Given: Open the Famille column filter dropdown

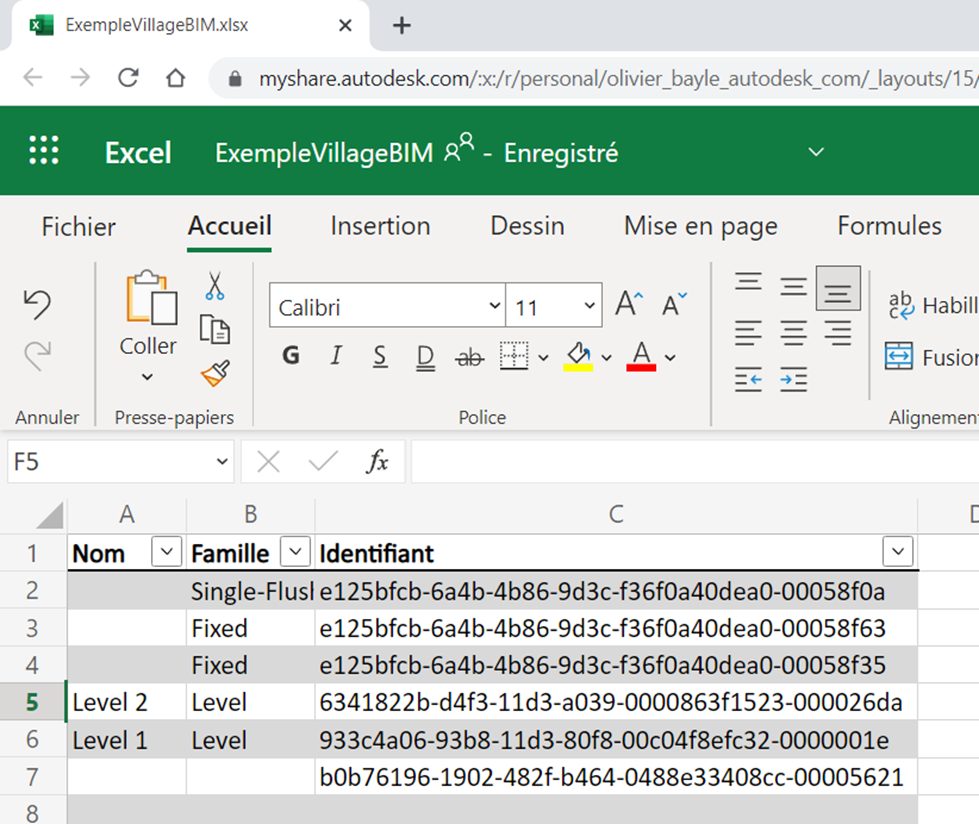Looking at the screenshot, I should (x=295, y=552).
